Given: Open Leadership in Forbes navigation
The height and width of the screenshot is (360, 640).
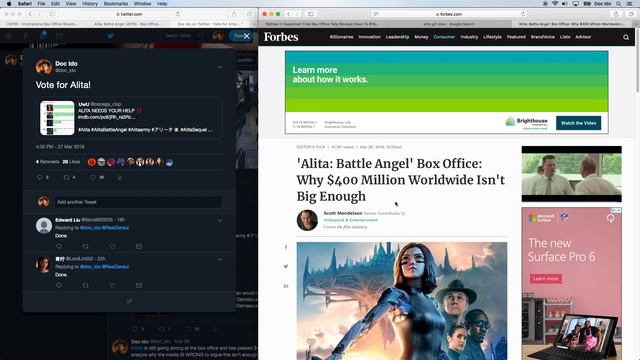Looking at the screenshot, I should [x=397, y=37].
